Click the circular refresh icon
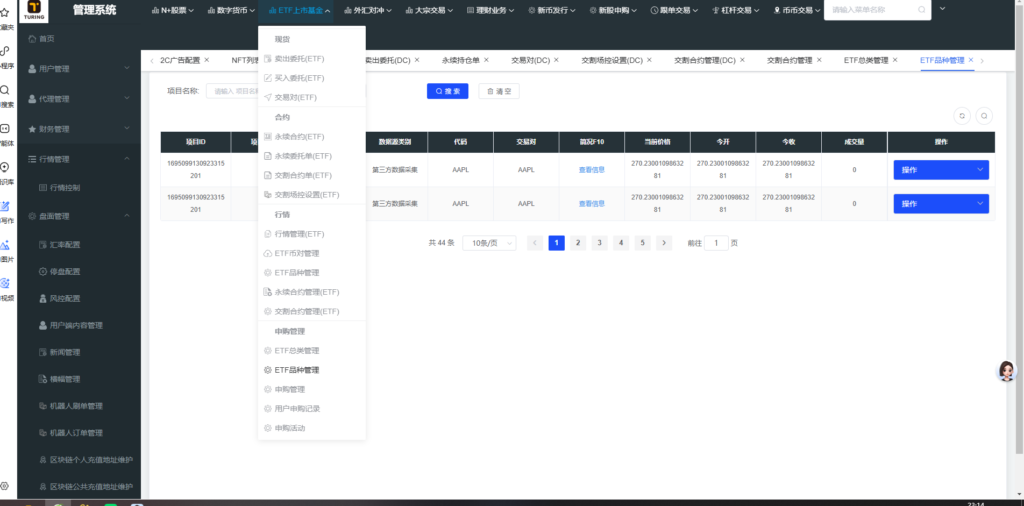Viewport: 1024px width, 506px height. pos(961,116)
